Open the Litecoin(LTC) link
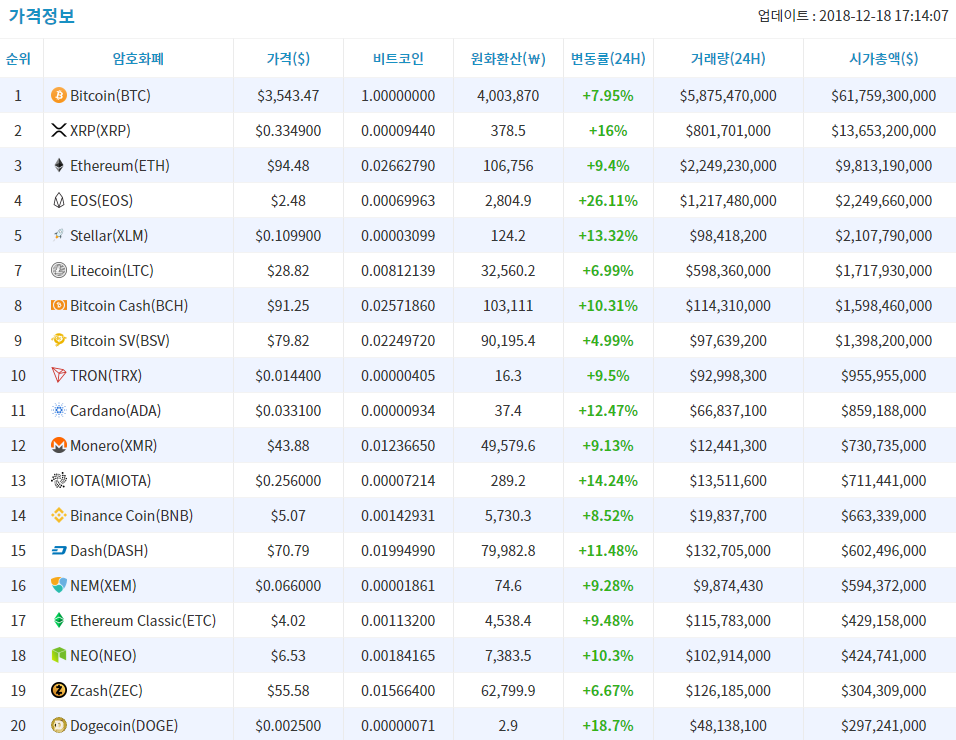 [x=112, y=271]
